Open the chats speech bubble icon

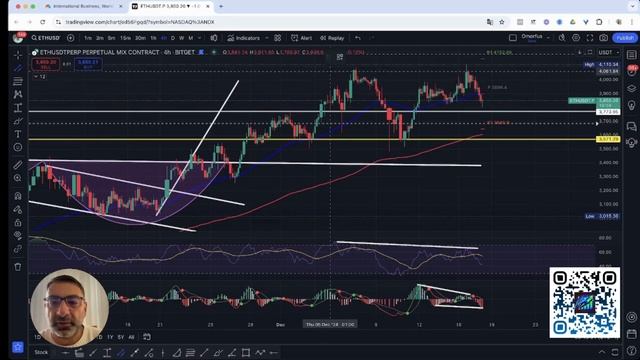[631, 126]
